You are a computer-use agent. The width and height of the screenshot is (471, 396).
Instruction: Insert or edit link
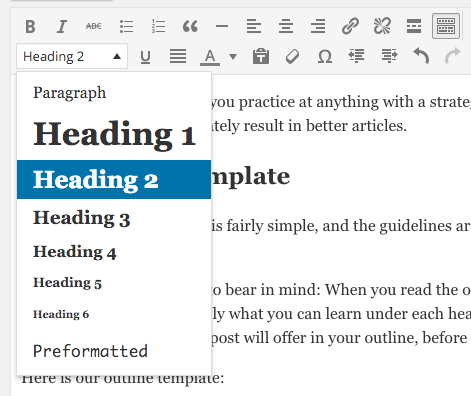coord(350,26)
